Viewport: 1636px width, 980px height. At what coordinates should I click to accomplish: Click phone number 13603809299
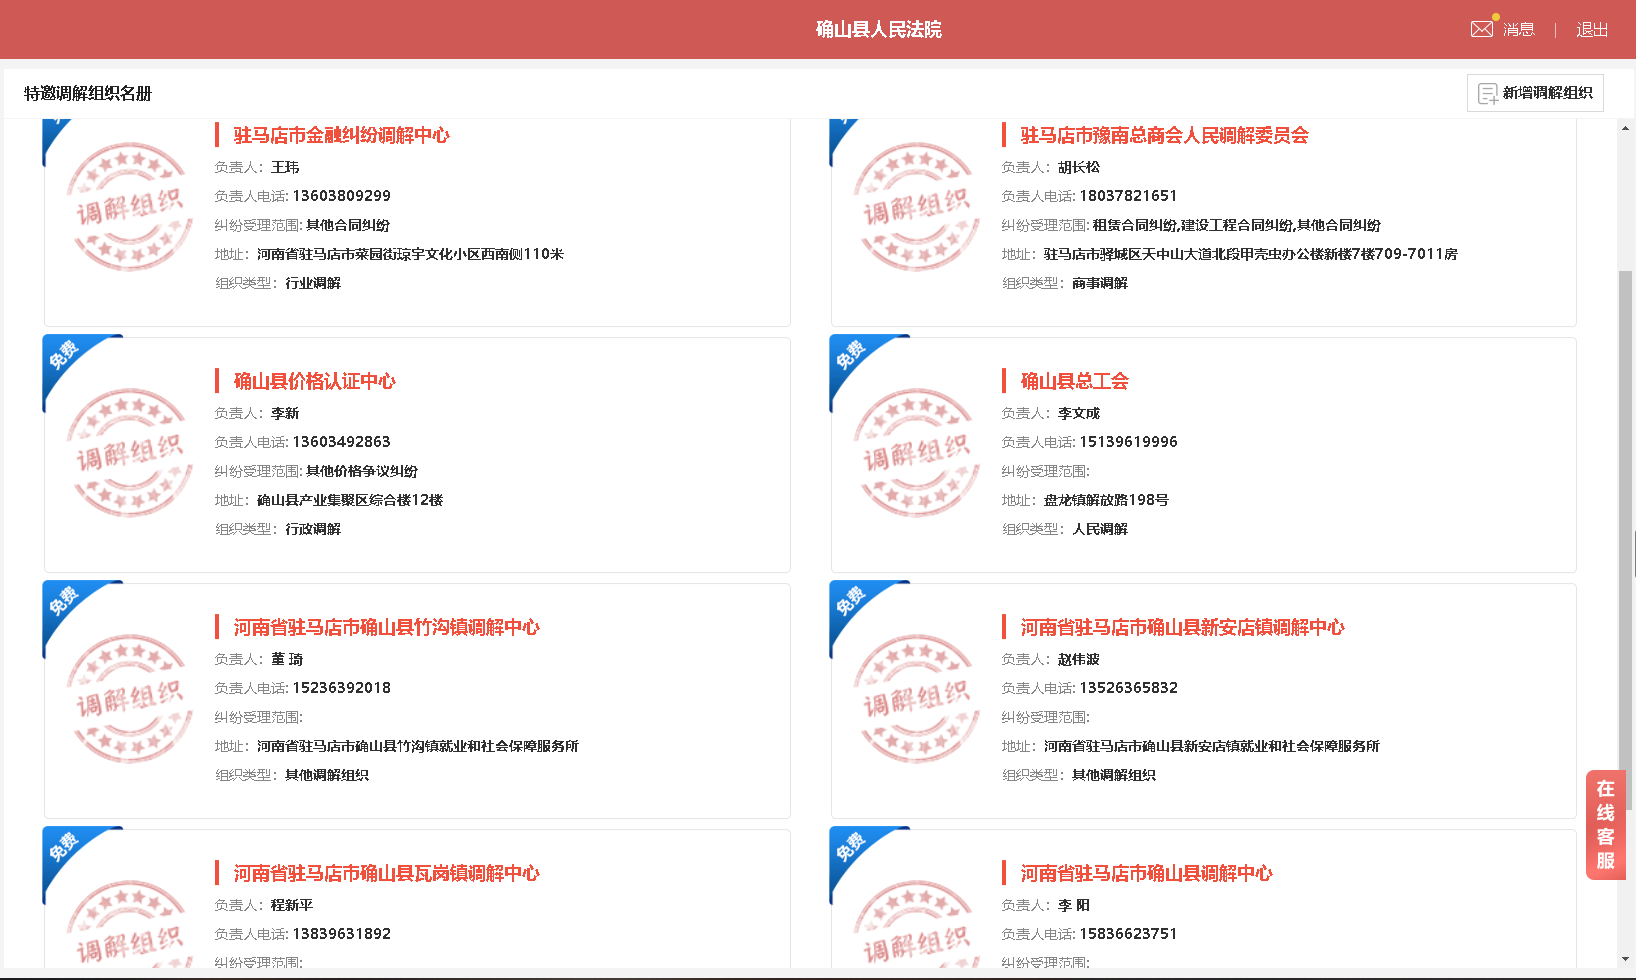tap(341, 196)
